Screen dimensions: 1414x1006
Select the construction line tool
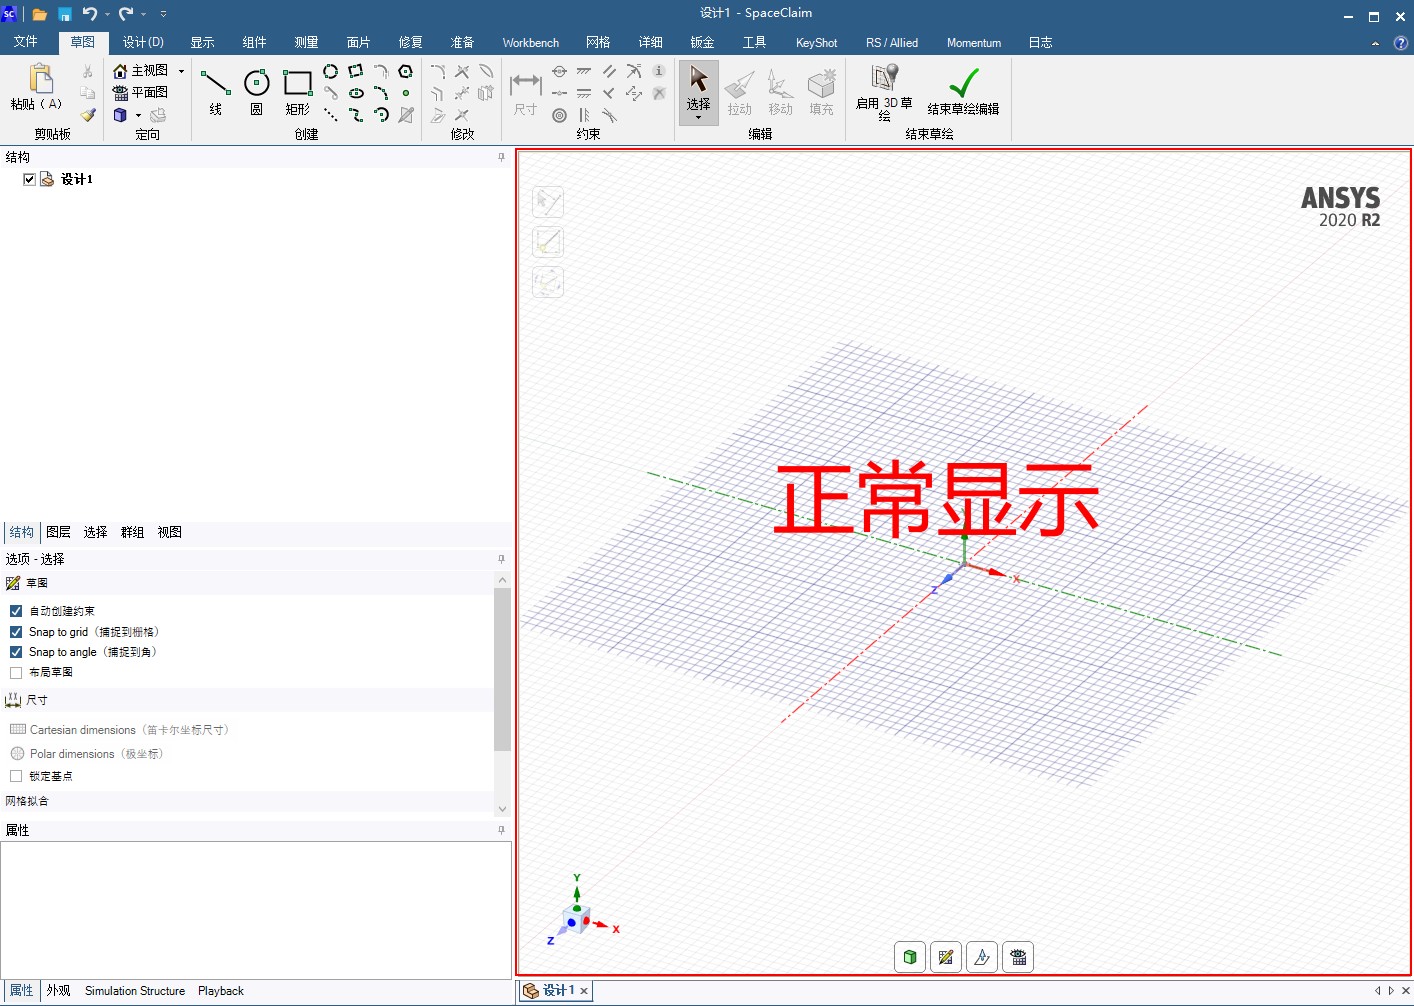pyautogui.click(x=331, y=115)
